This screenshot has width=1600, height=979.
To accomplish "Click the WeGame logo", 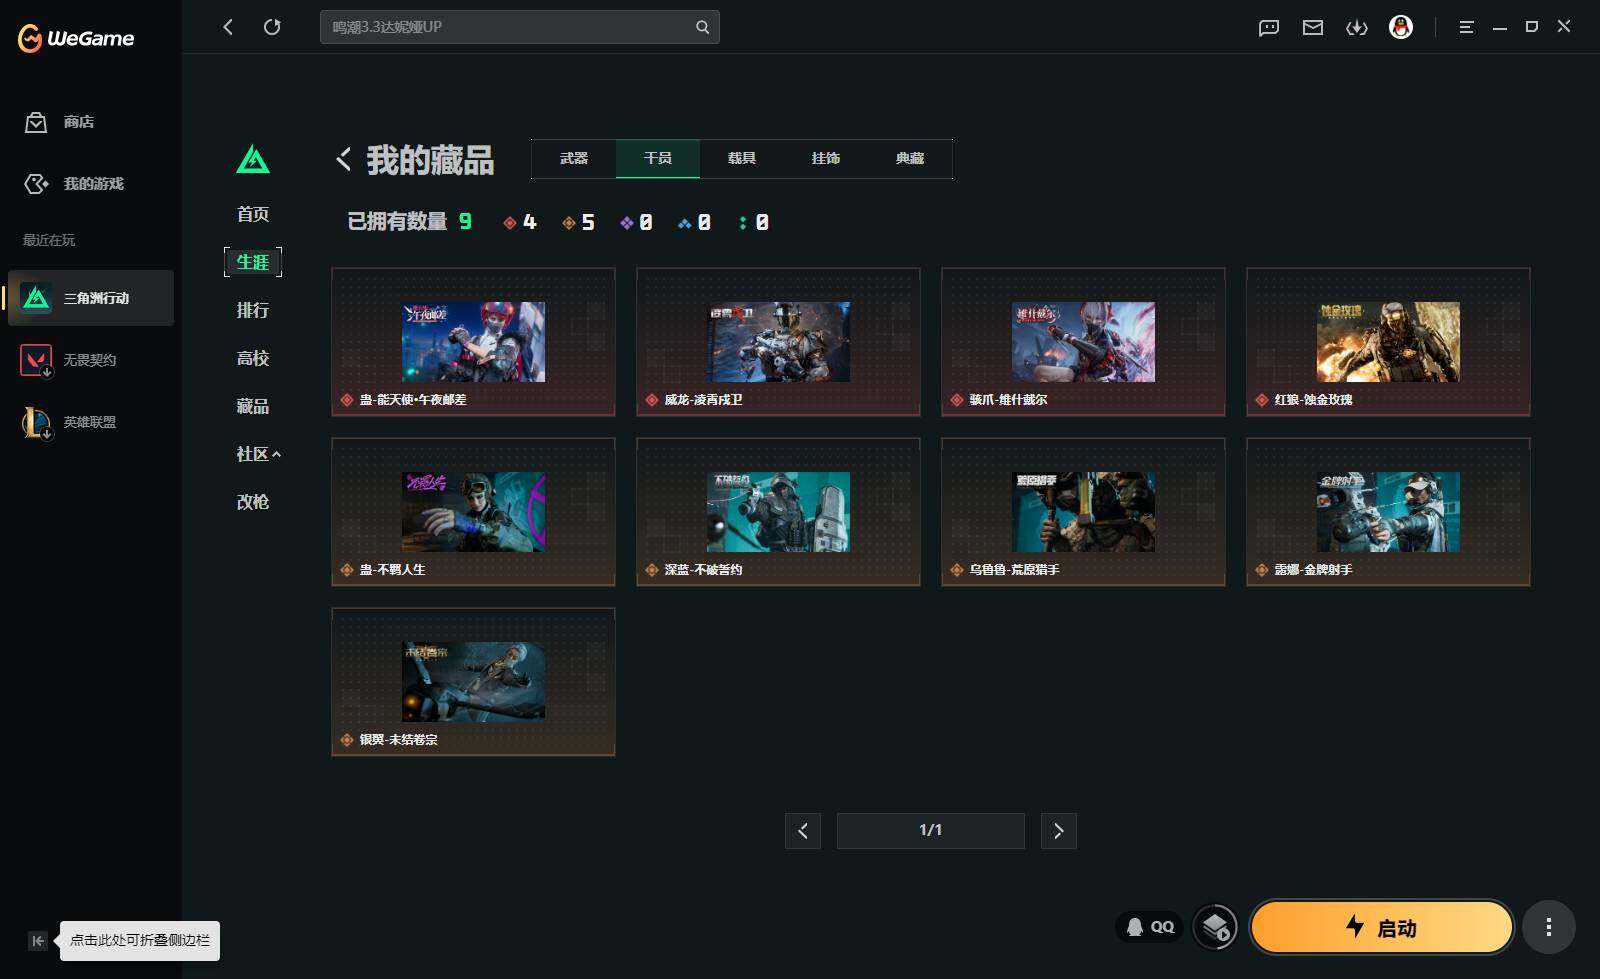I will (76, 38).
